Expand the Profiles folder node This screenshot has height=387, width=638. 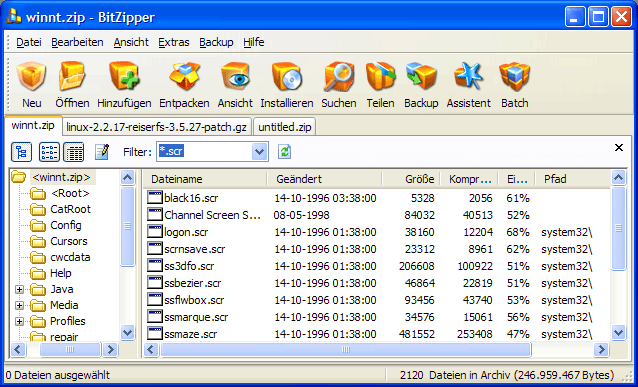pyautogui.click(x=19, y=321)
